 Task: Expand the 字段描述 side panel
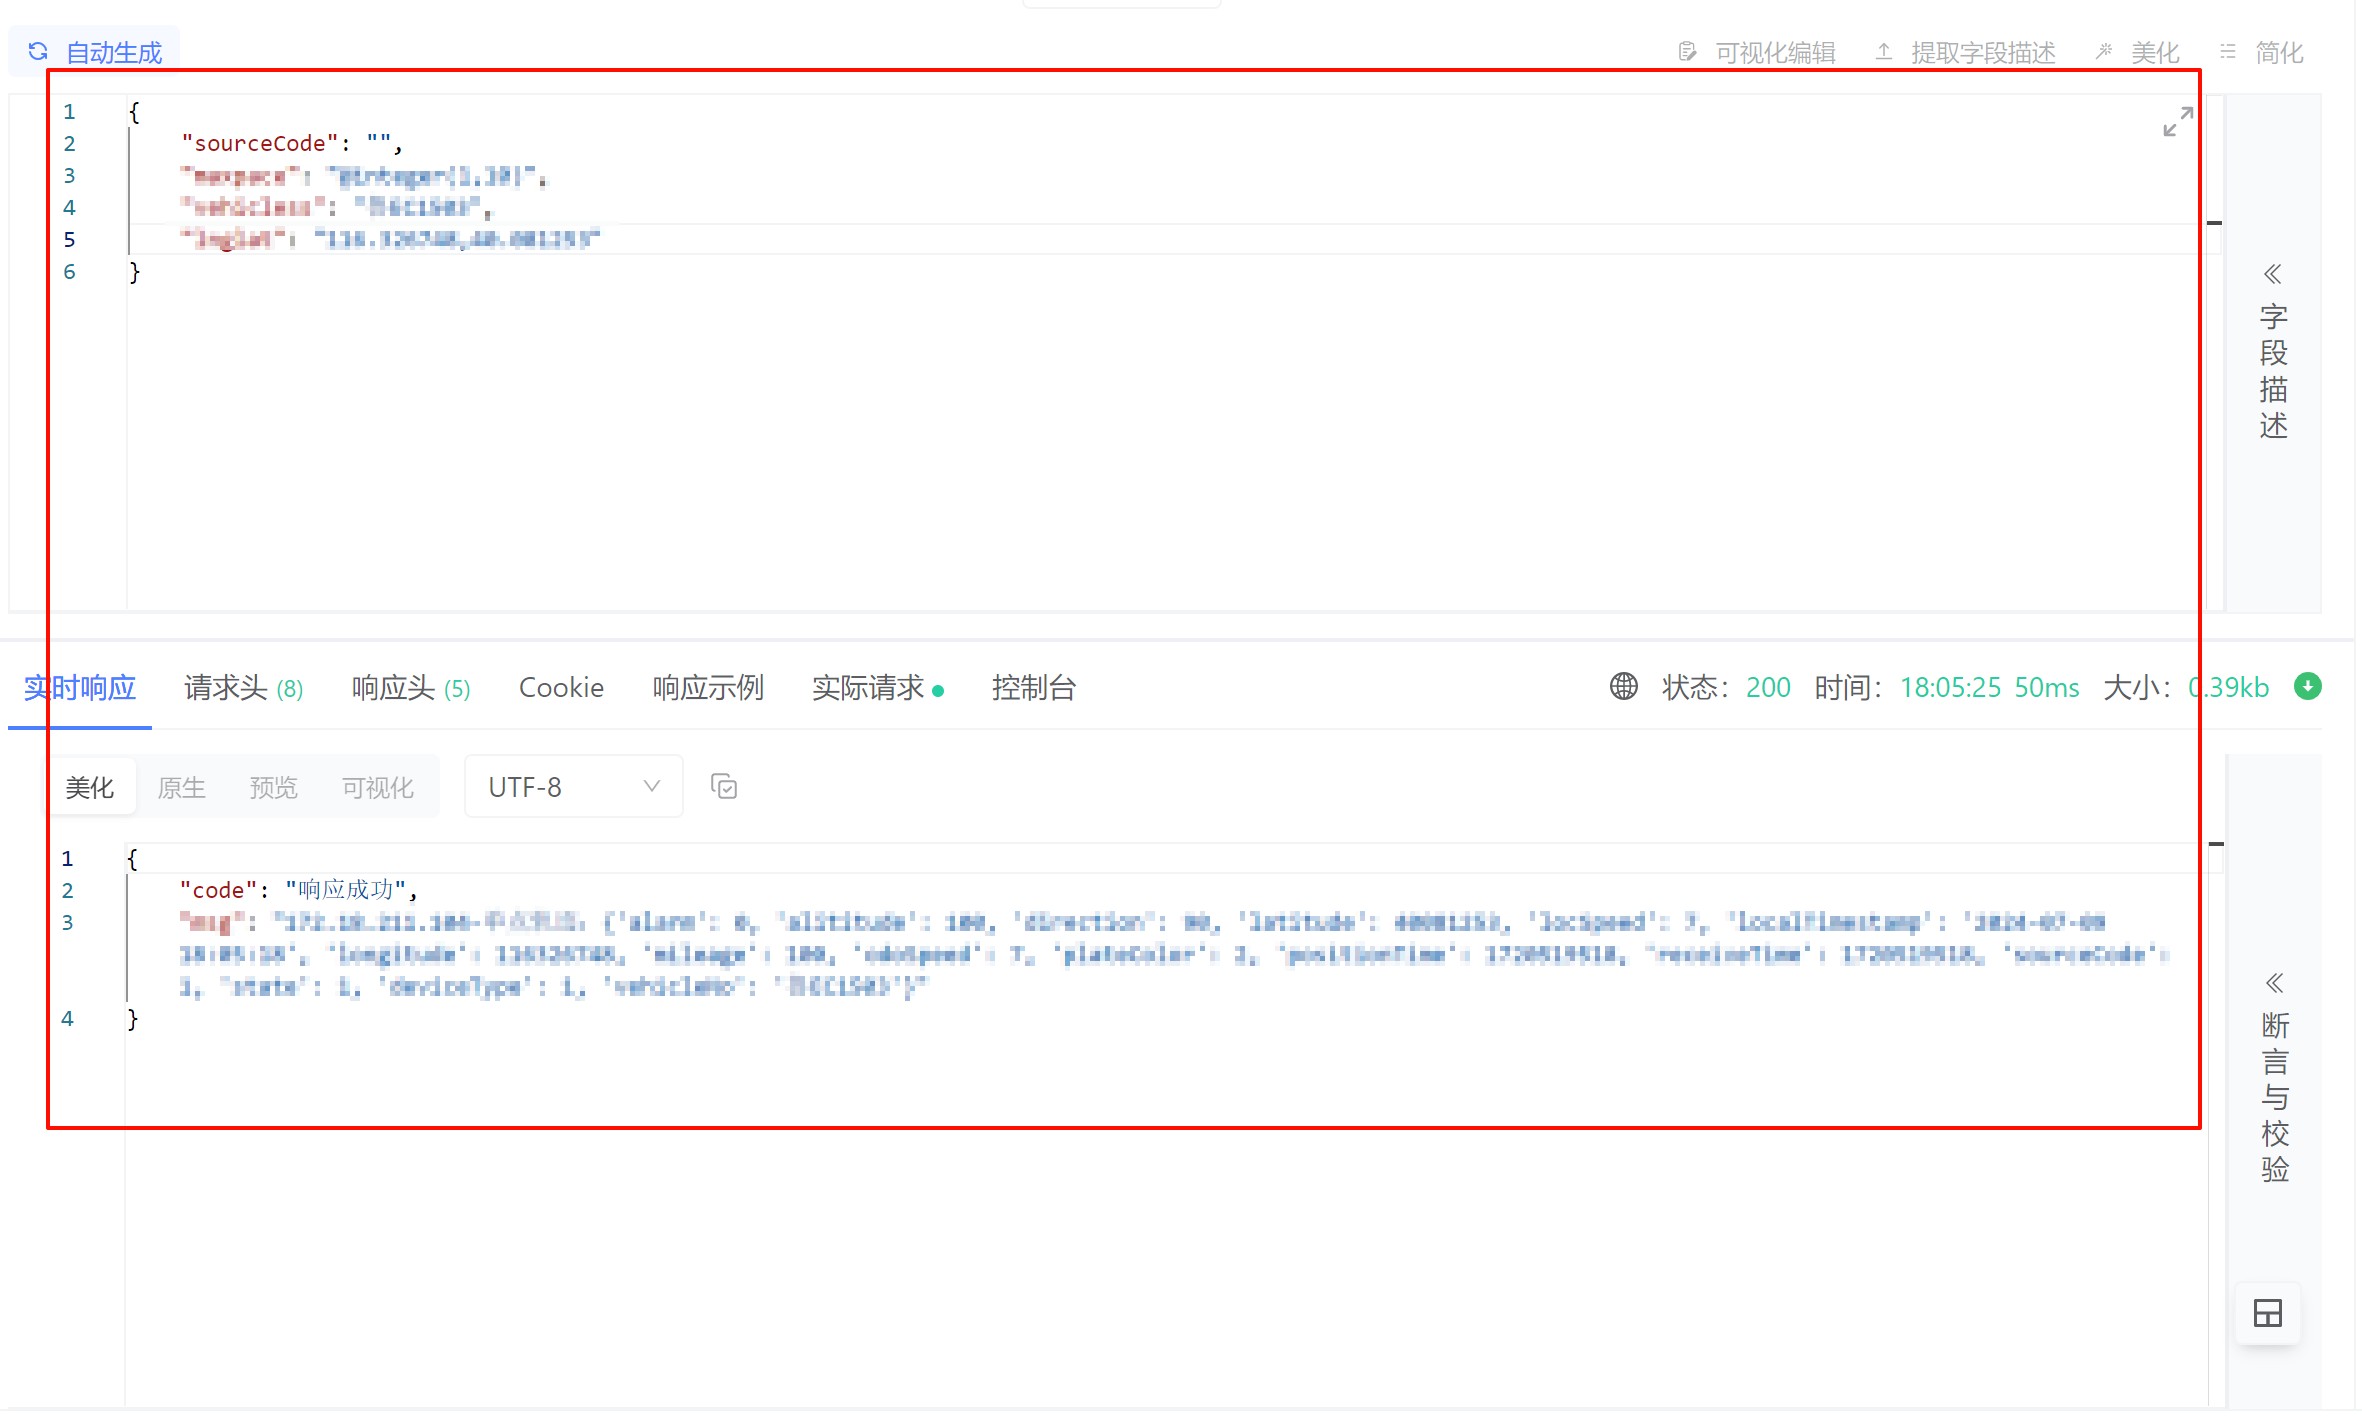point(2273,355)
